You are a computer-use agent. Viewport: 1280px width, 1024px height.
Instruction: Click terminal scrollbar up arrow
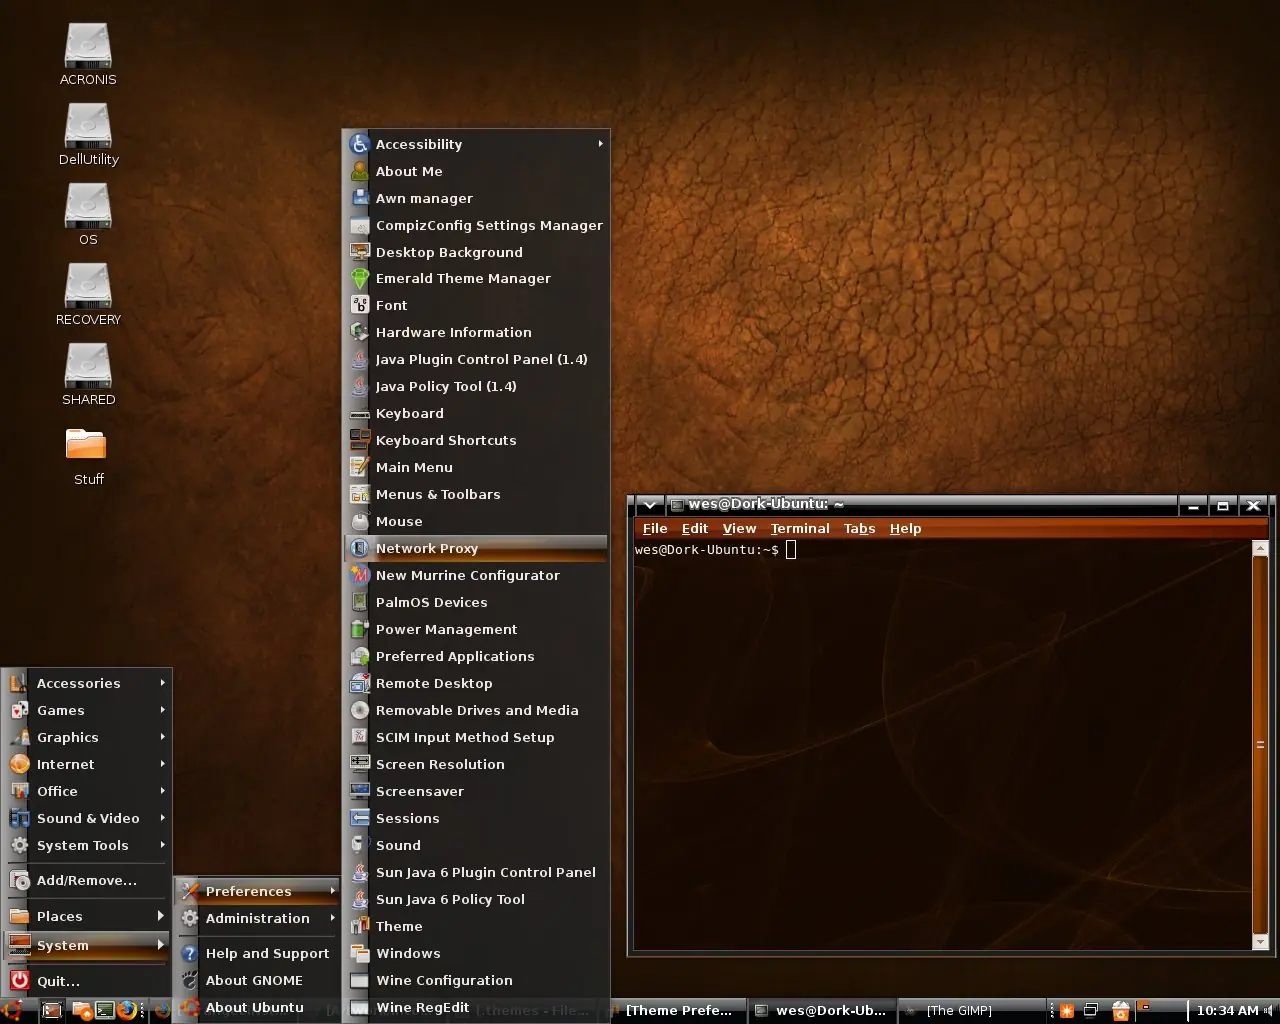coord(1260,549)
